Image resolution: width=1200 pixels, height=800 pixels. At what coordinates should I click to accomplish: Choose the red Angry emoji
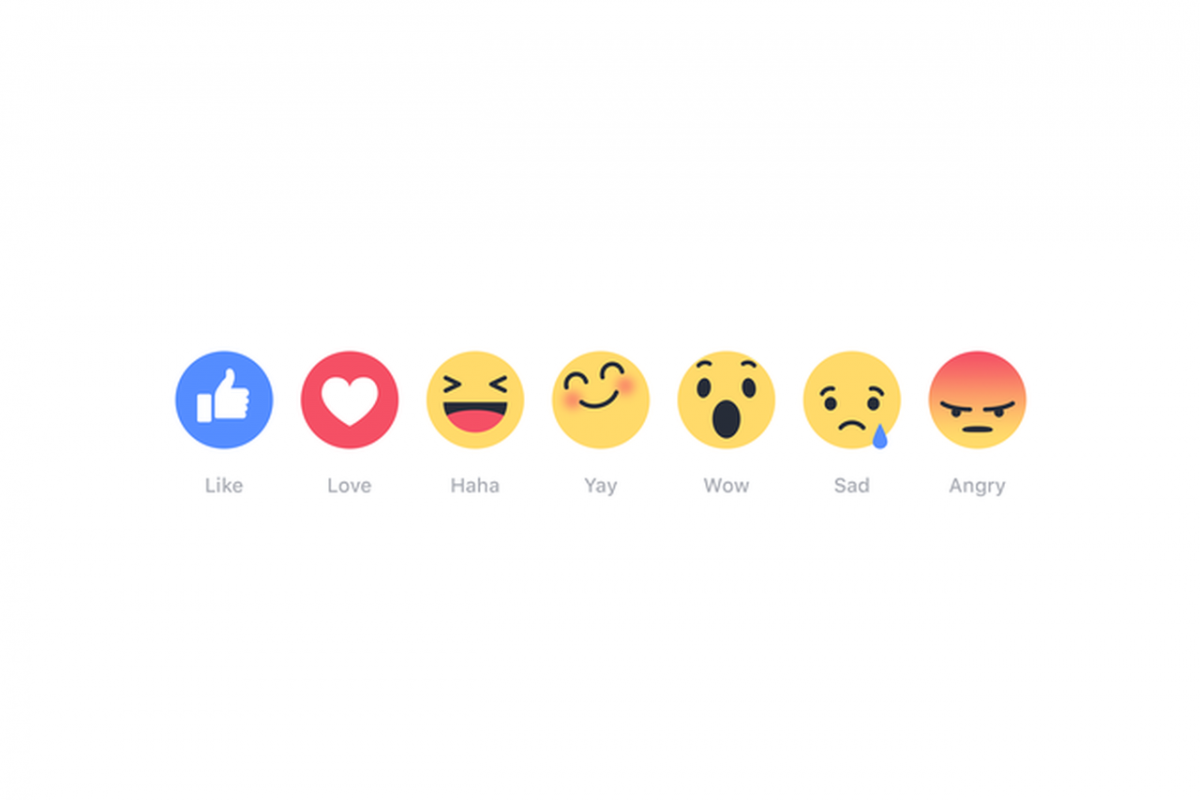pyautogui.click(x=977, y=400)
